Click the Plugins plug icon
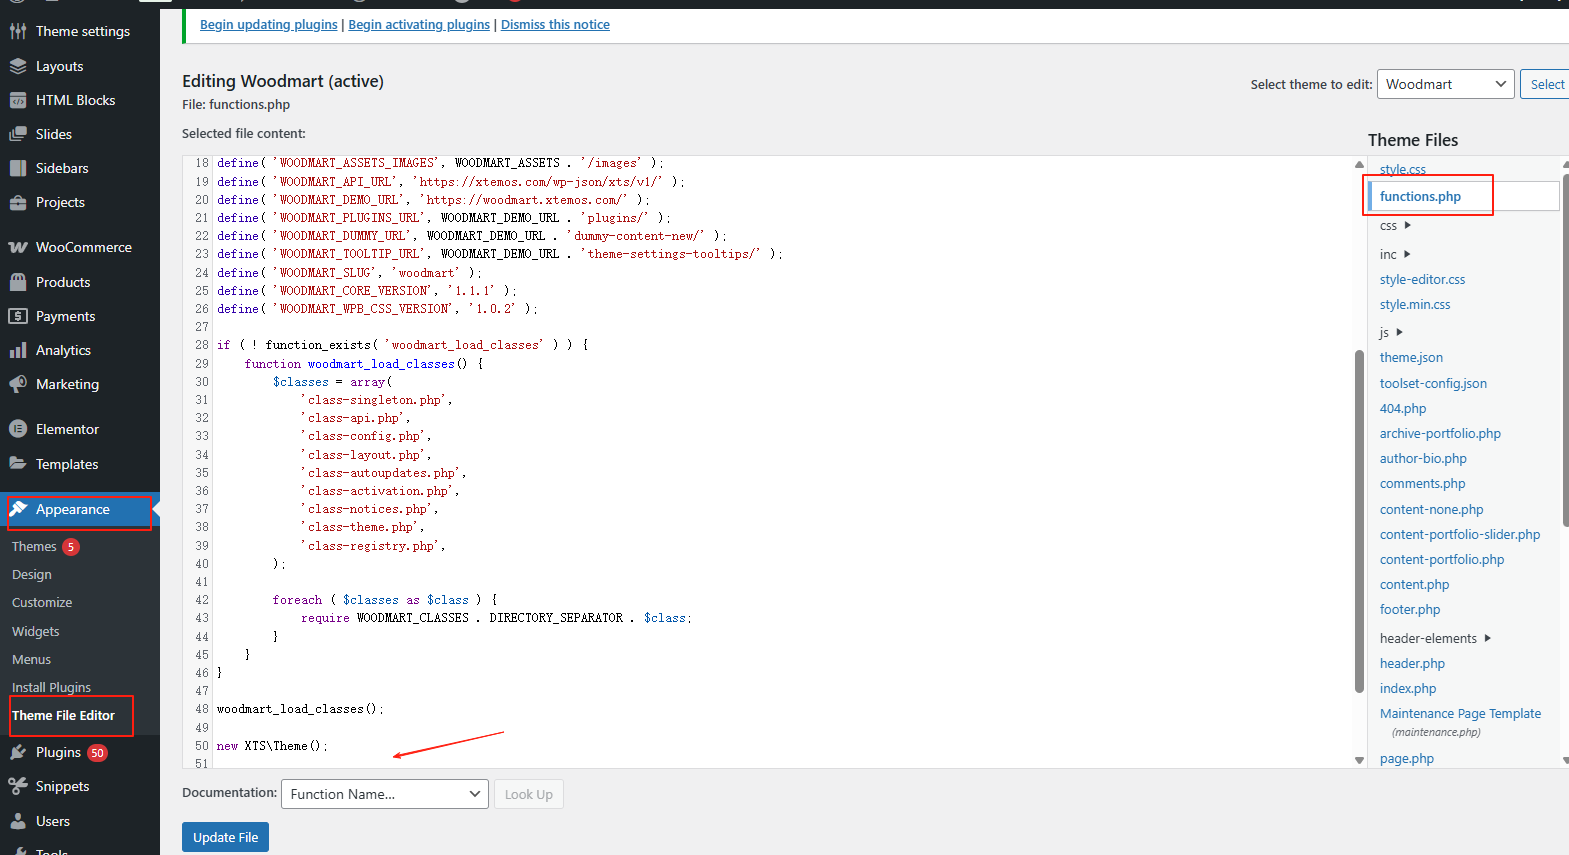 coord(18,752)
